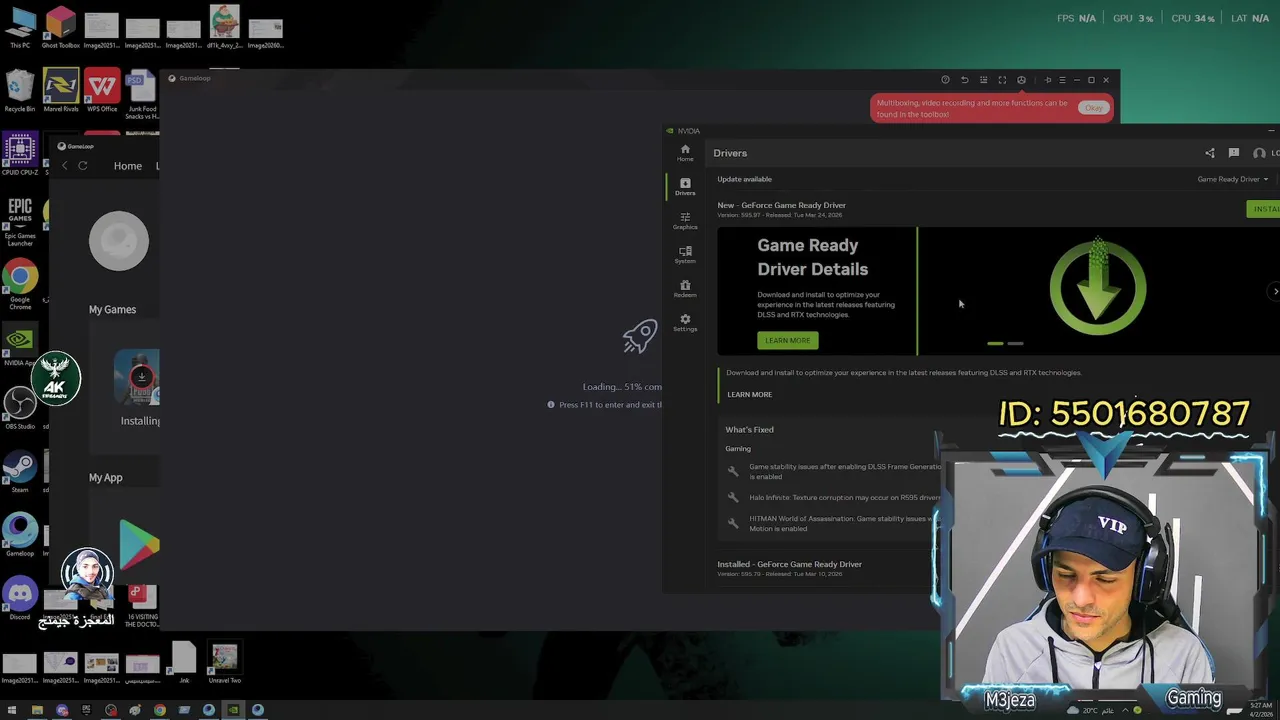
Task: Launch the WPS Office desktop shortcut
Action: (x=102, y=91)
